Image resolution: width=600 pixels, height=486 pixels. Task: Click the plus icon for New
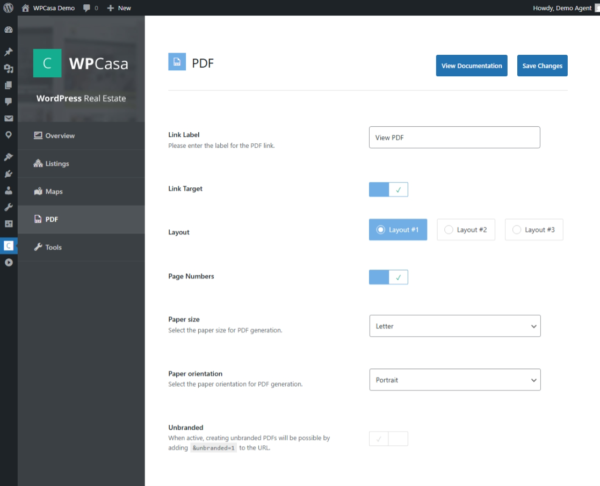pyautogui.click(x=111, y=8)
